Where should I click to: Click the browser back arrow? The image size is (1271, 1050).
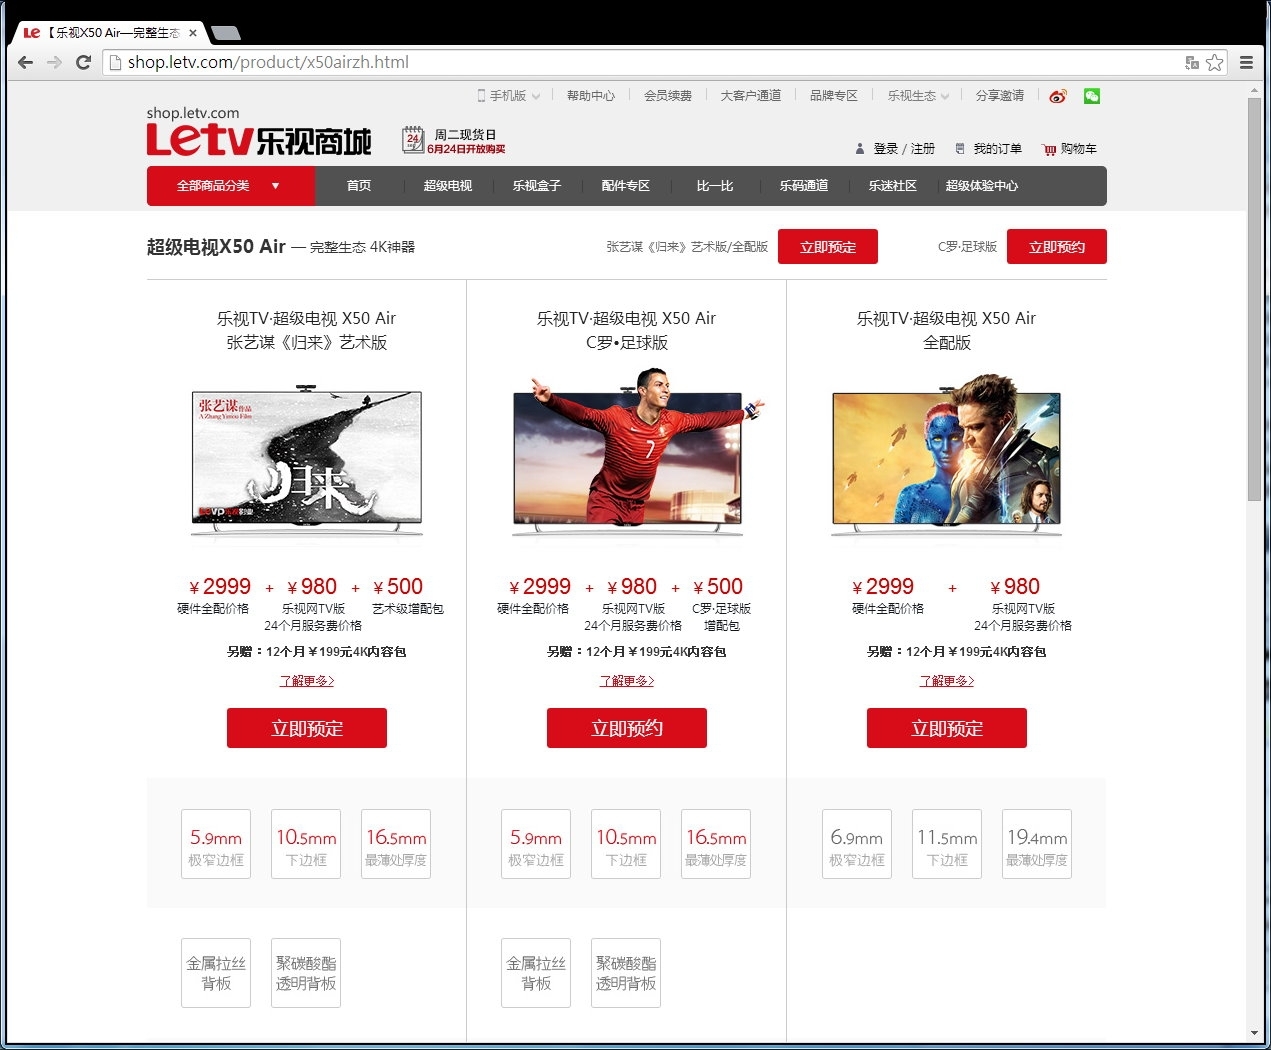coord(26,62)
